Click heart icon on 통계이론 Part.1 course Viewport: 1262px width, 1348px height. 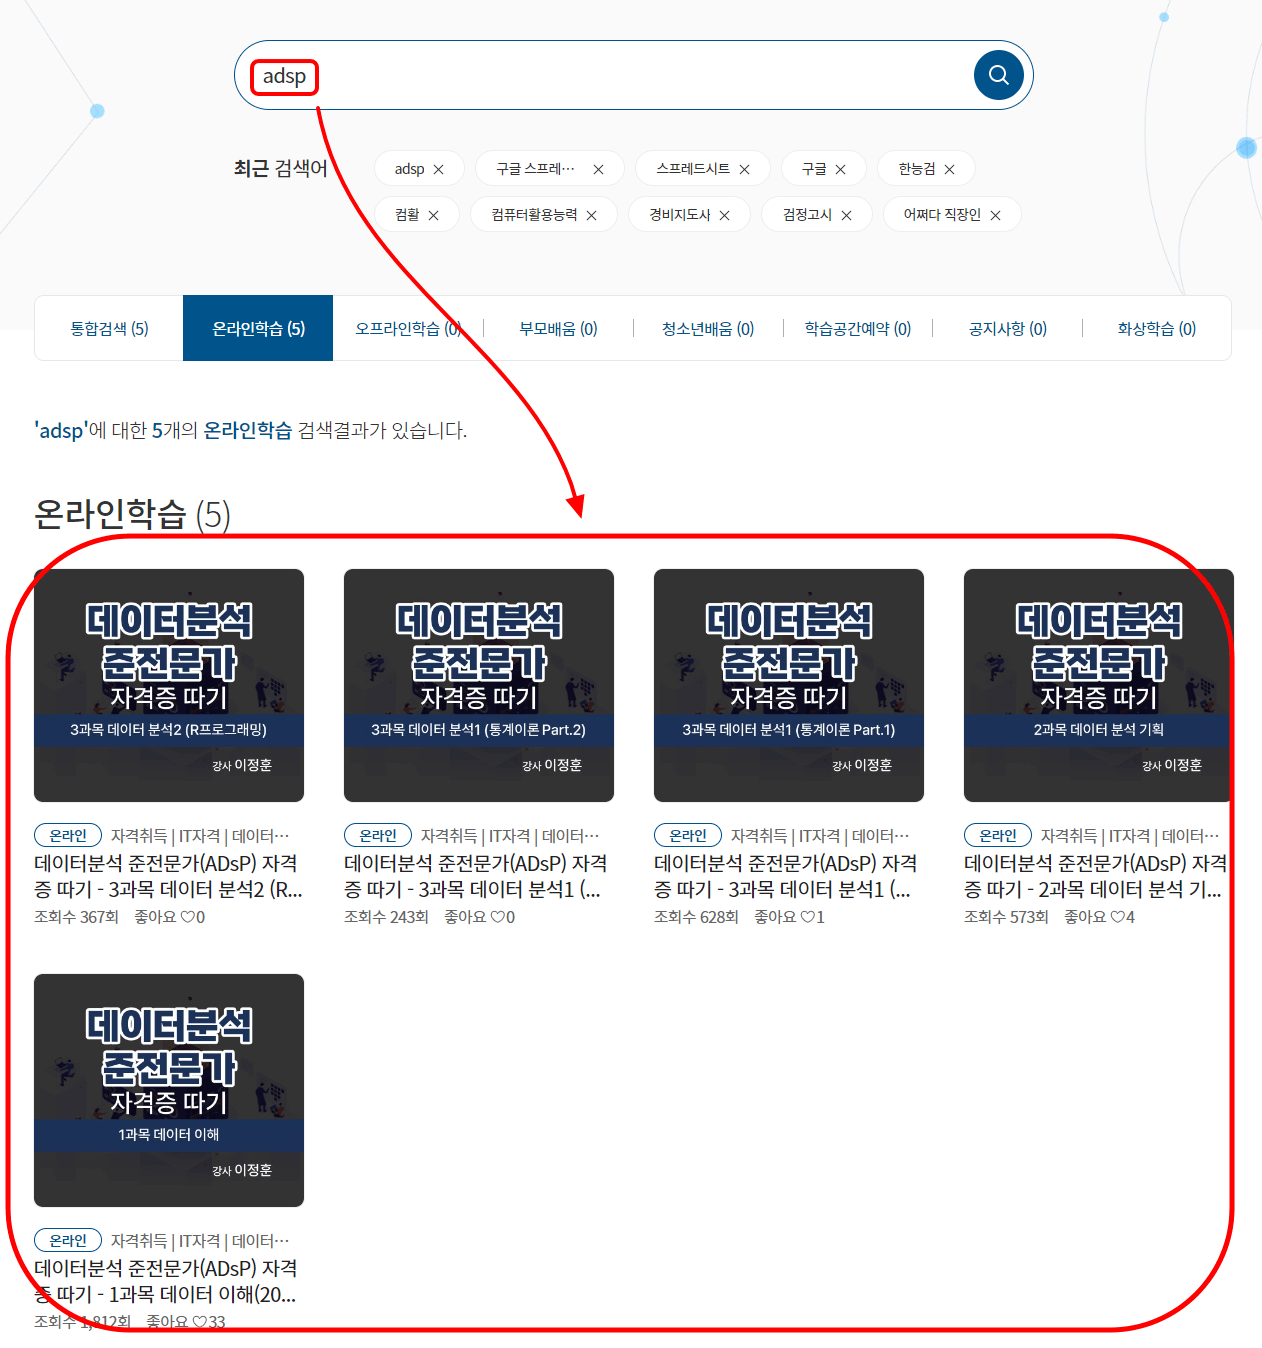pyautogui.click(x=807, y=917)
